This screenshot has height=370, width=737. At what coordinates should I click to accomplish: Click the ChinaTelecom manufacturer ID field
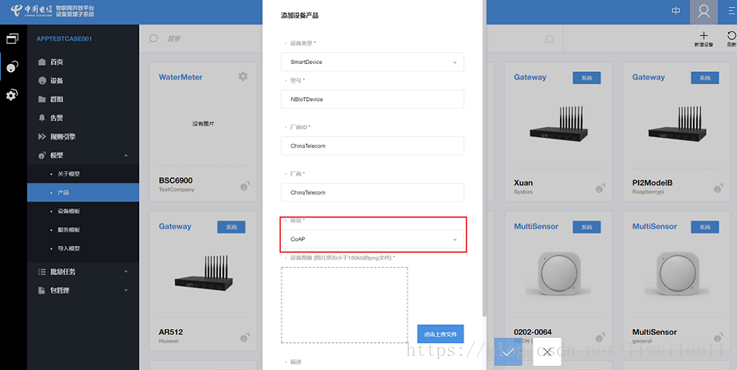coord(372,146)
